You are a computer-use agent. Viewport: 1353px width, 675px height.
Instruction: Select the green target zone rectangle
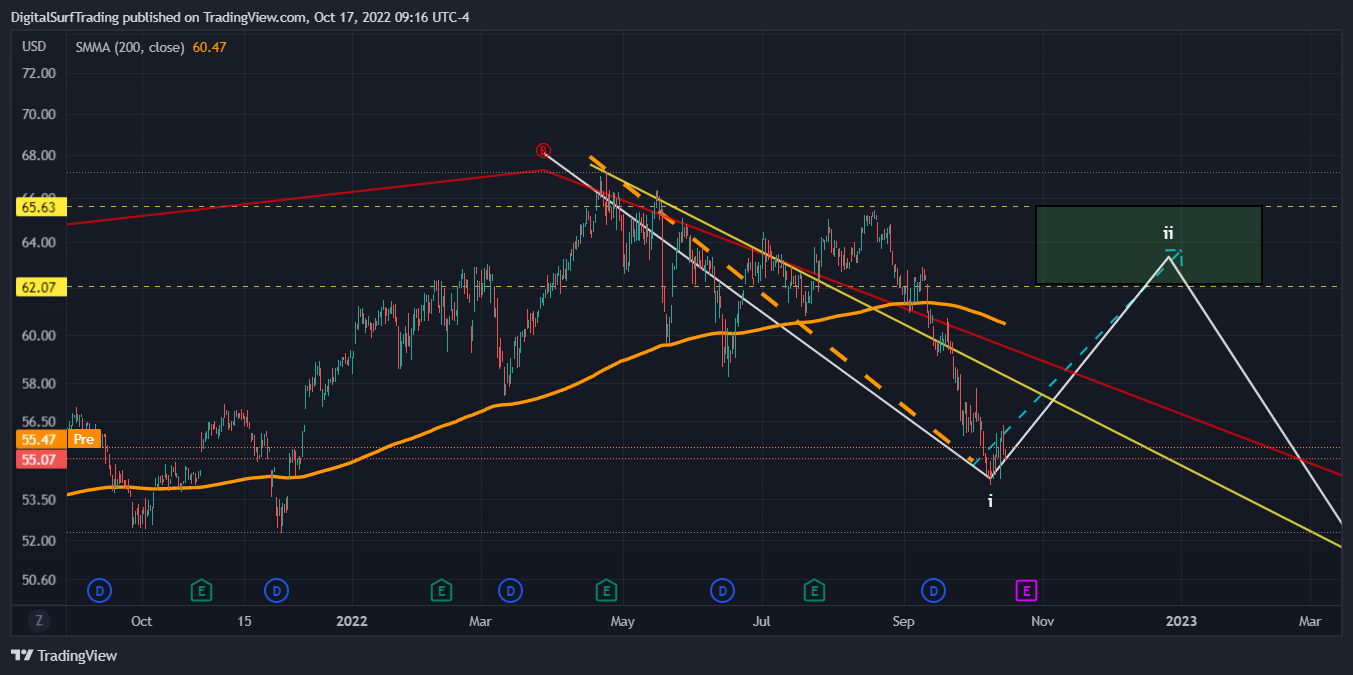click(1148, 245)
